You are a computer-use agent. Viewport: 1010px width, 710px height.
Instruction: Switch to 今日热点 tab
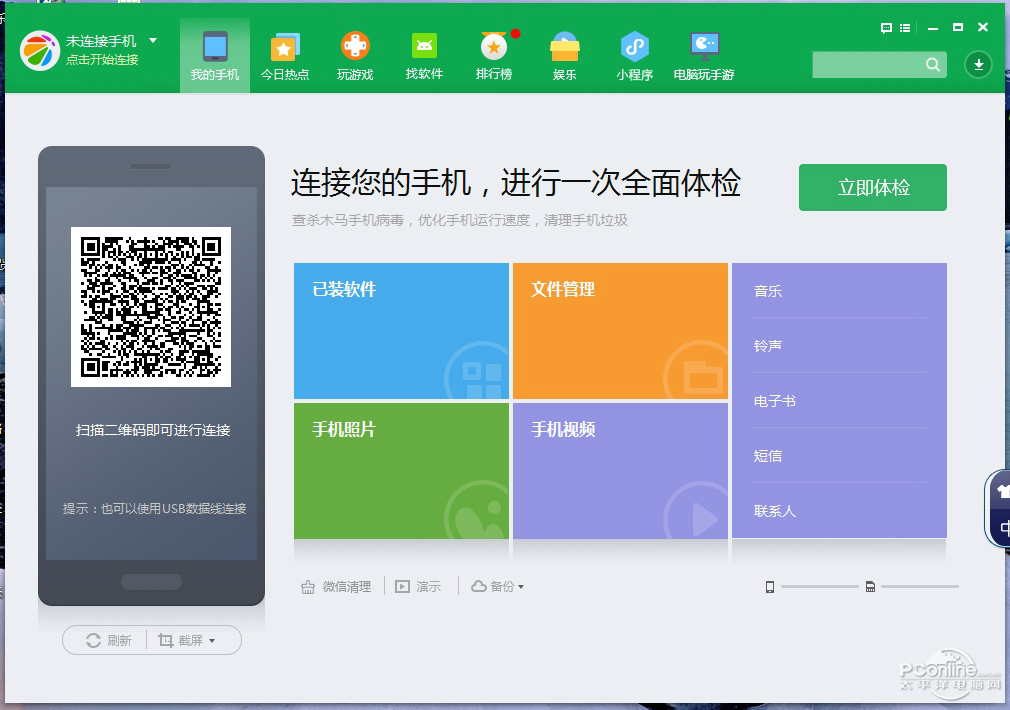pos(285,56)
